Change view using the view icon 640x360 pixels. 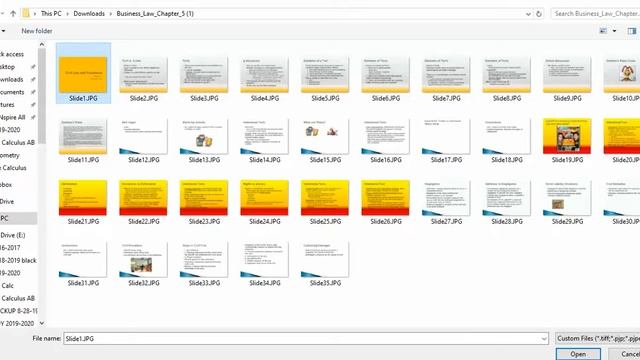point(603,31)
